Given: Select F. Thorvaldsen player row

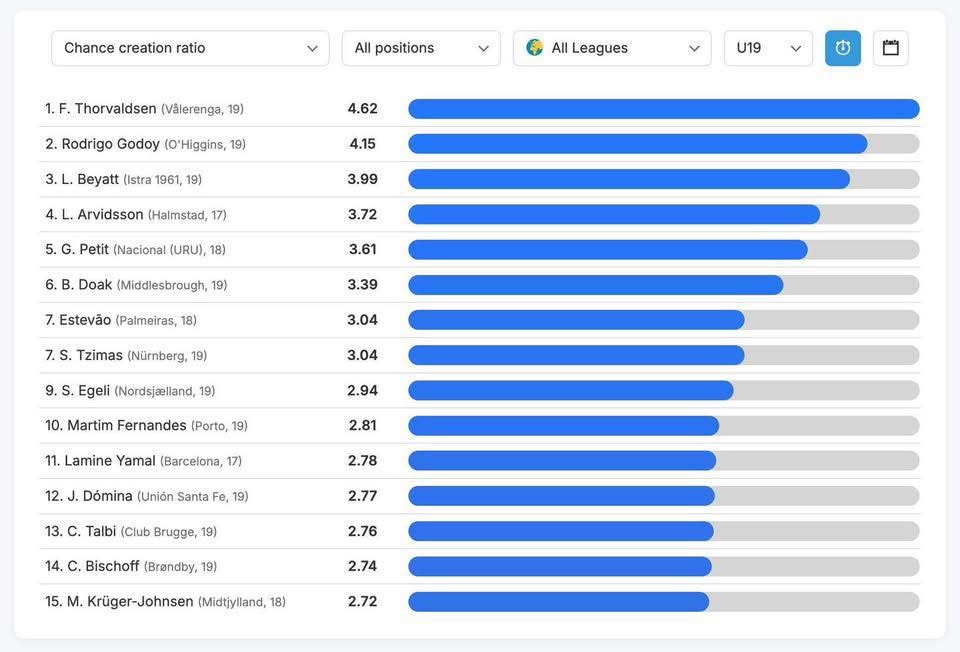Looking at the screenshot, I should 108,109.
